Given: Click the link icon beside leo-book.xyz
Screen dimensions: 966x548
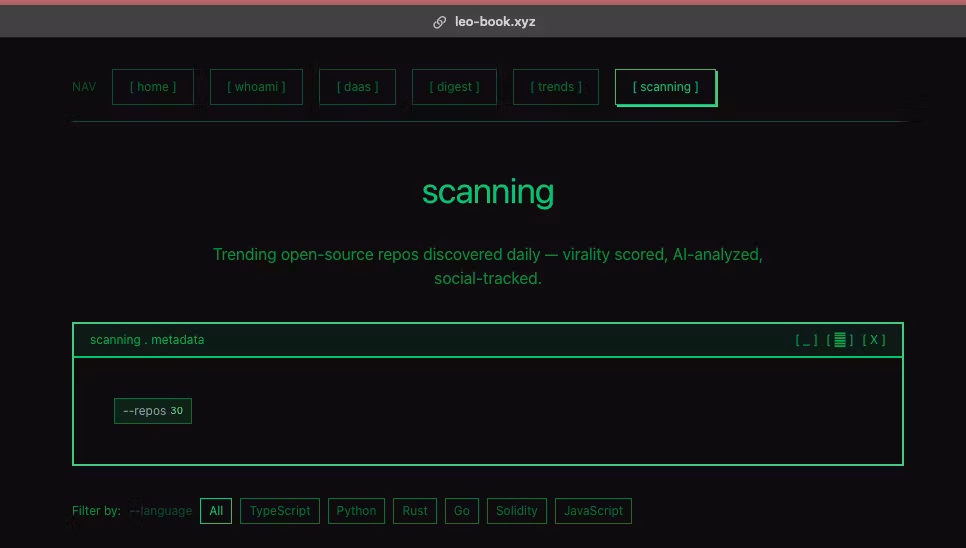Looking at the screenshot, I should click(439, 22).
